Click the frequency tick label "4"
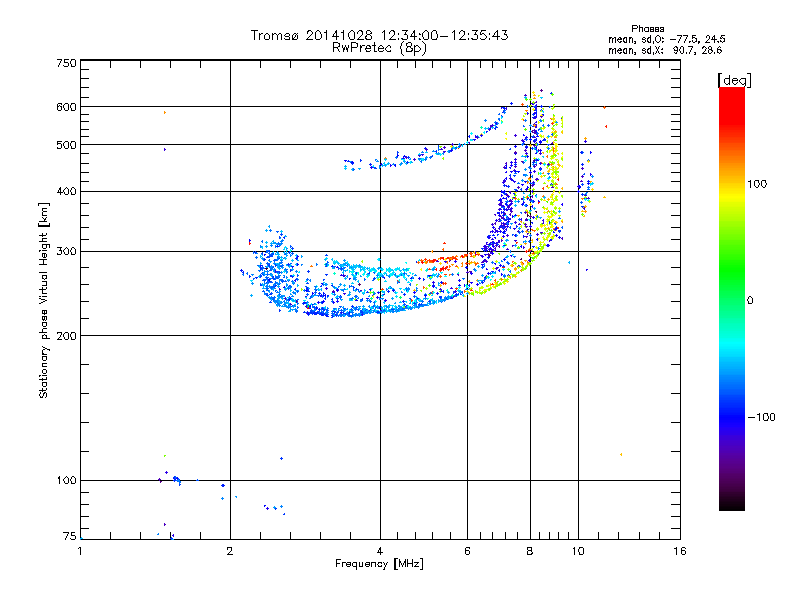 [x=380, y=551]
